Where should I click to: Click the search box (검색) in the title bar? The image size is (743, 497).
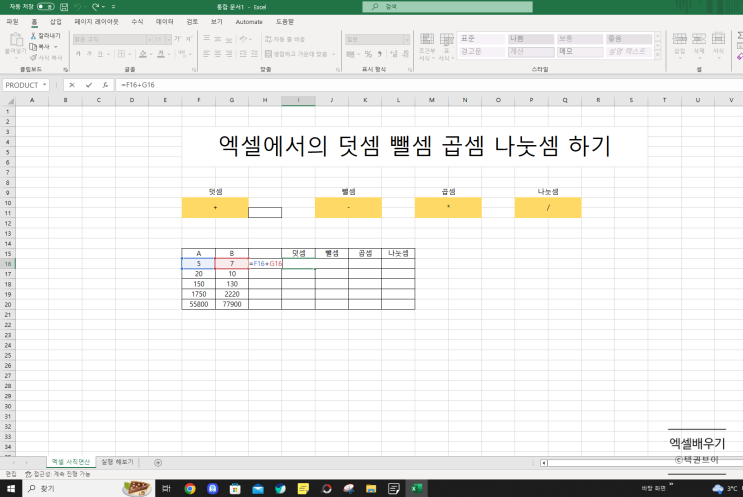pos(447,7)
